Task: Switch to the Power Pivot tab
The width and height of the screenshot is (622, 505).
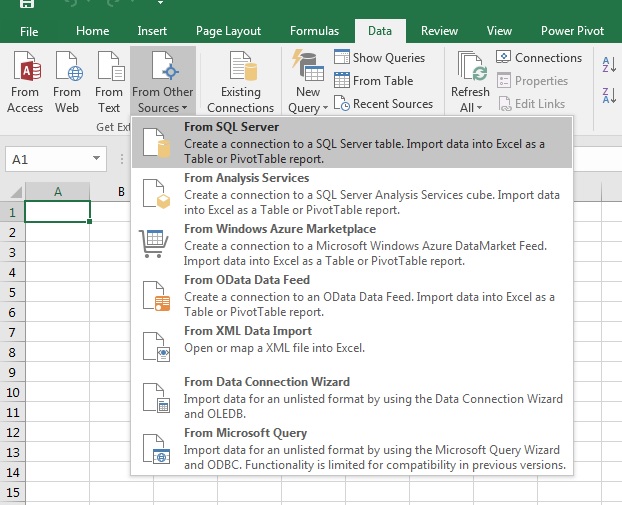Action: [572, 31]
